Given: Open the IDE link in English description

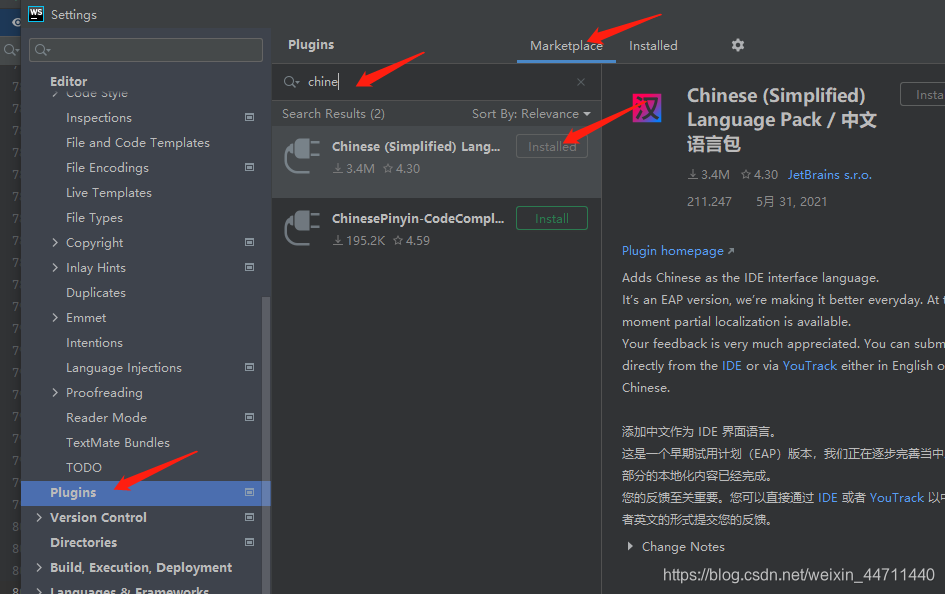Looking at the screenshot, I should [732, 366].
